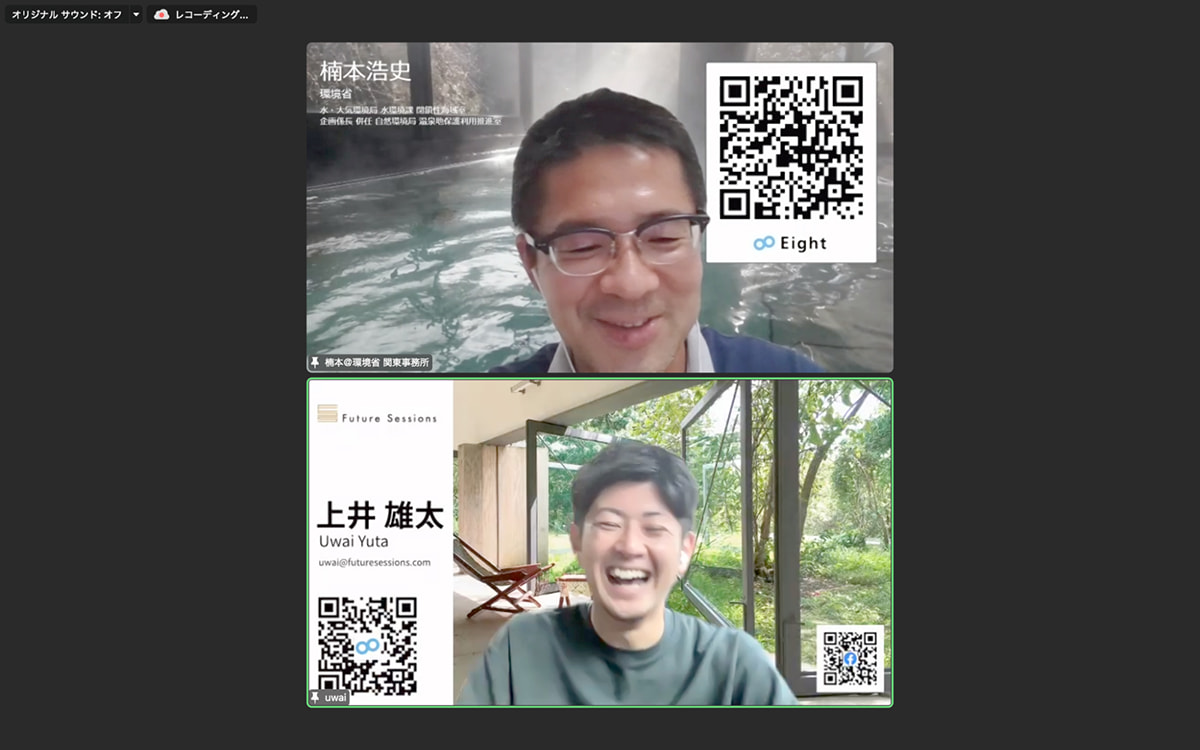Click the large Eight QR code
Viewport: 1200px width, 750px height.
pos(791,147)
